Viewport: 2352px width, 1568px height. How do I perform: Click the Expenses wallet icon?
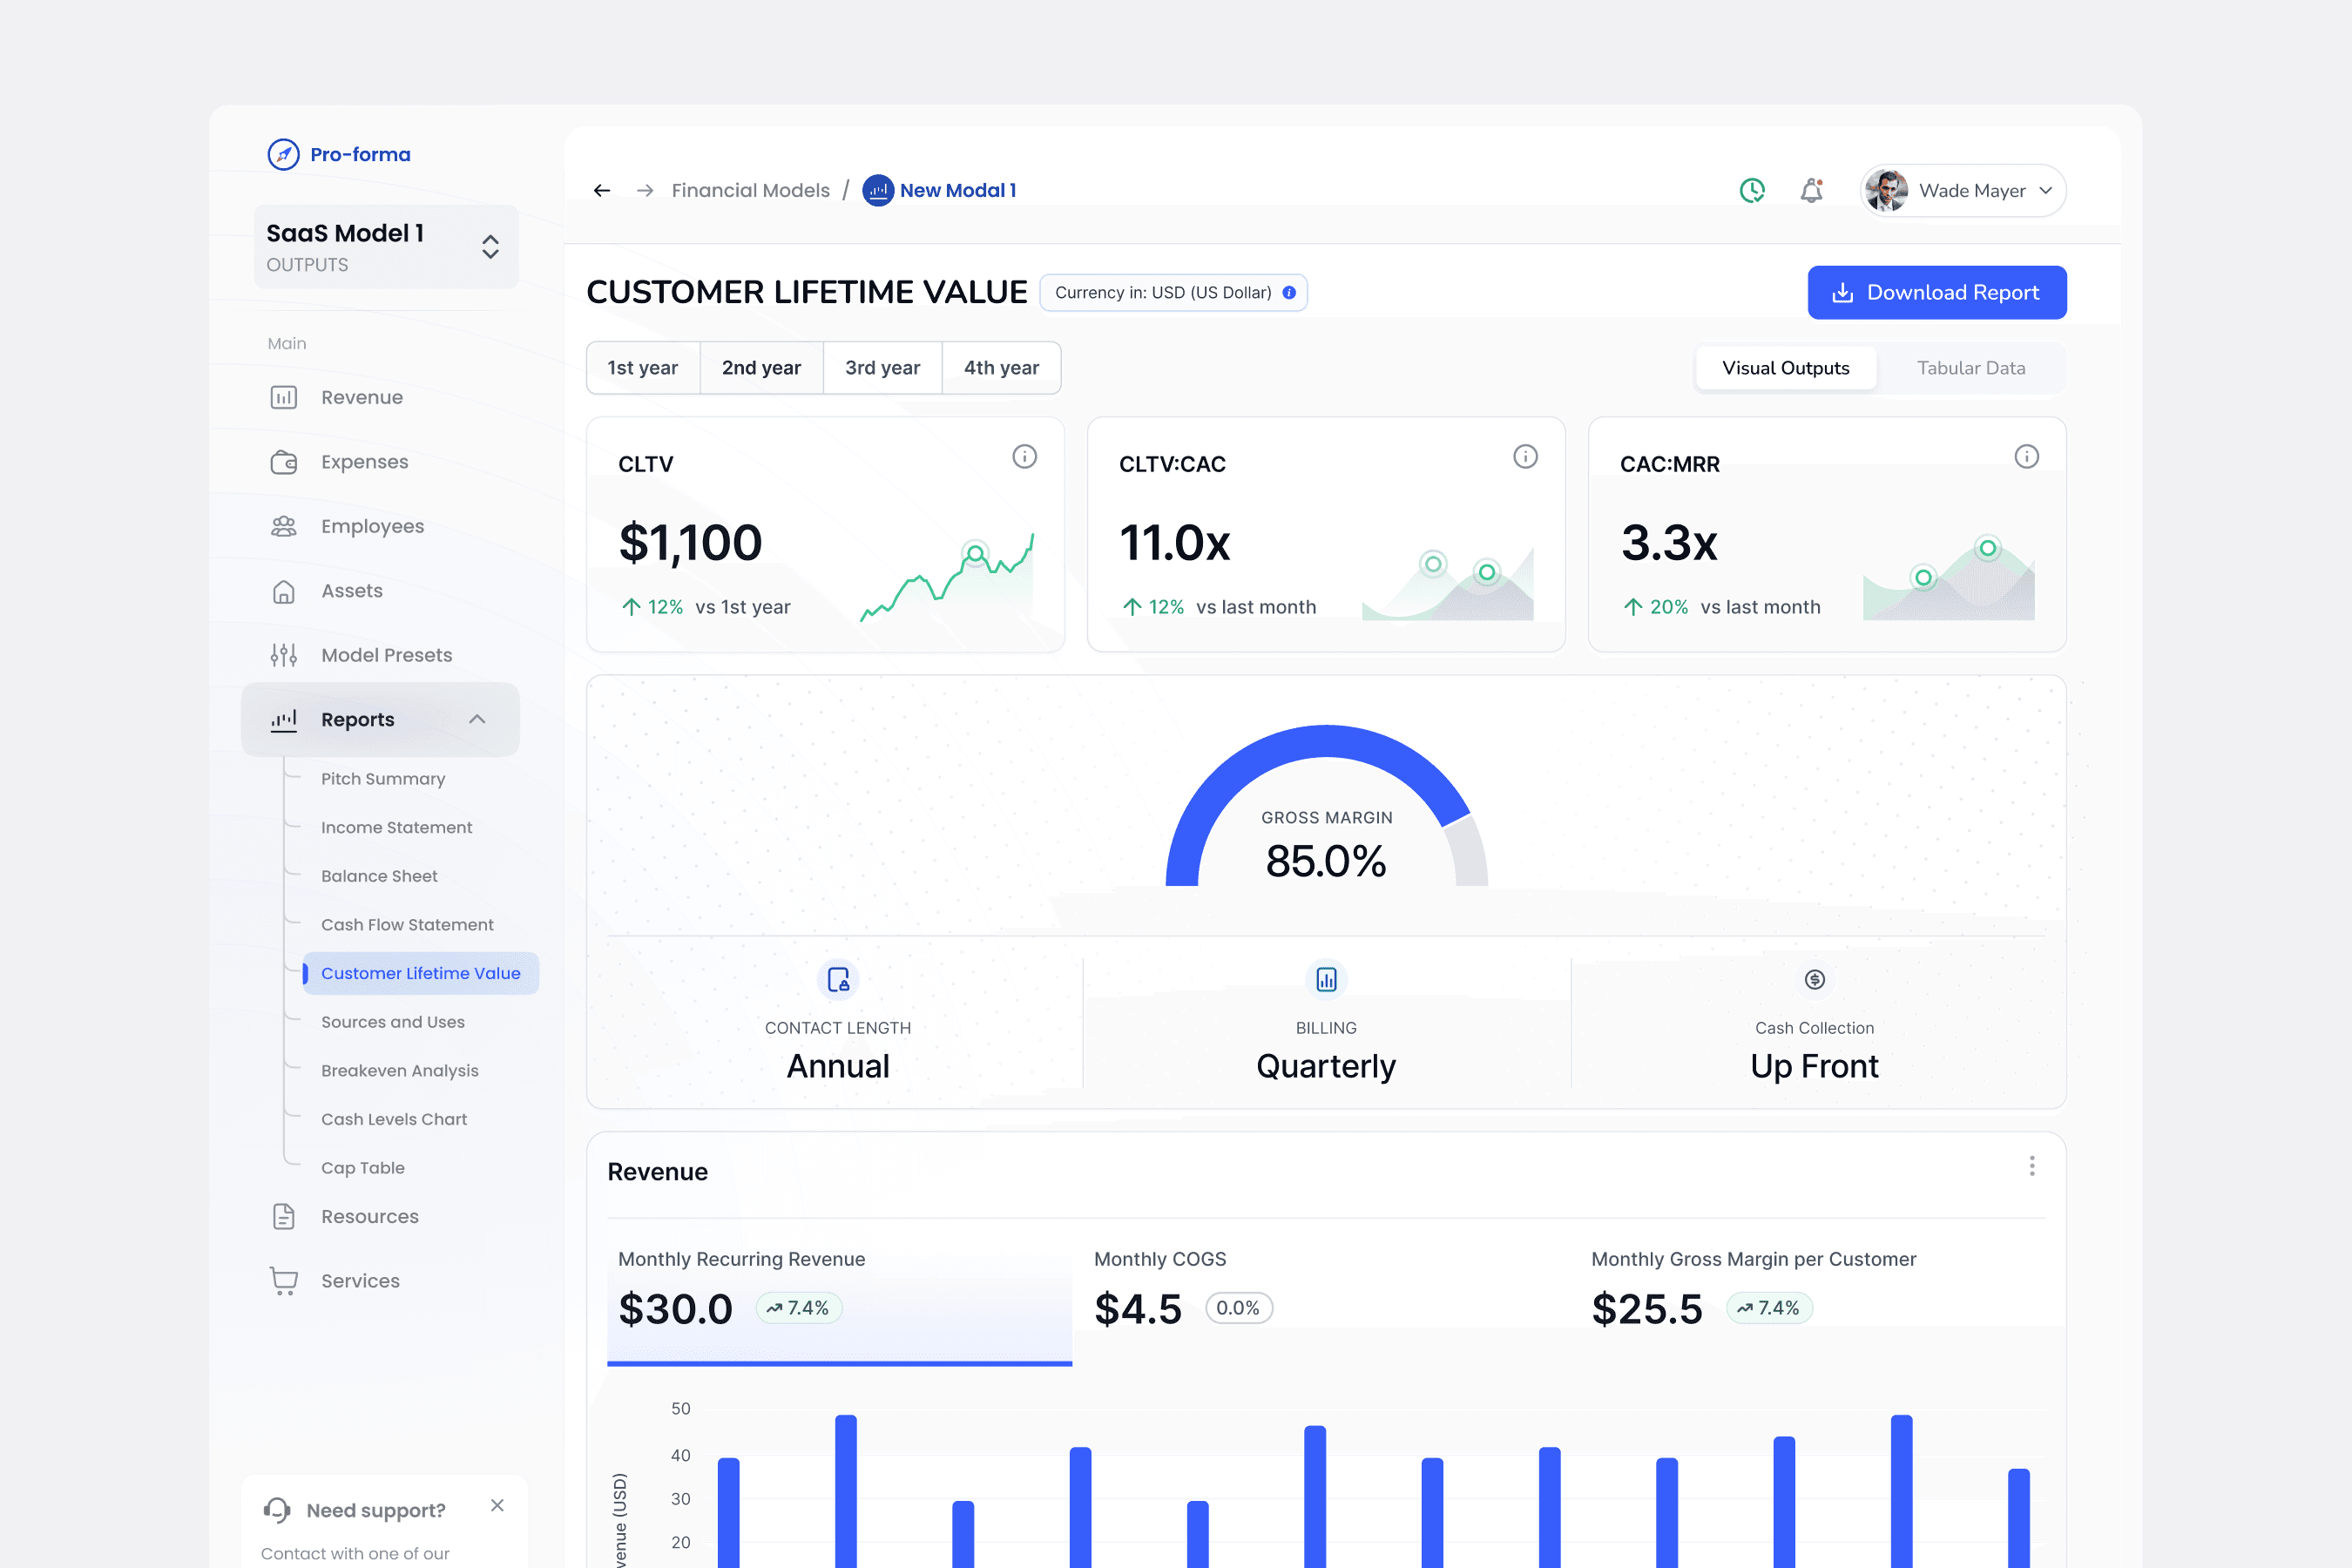pos(284,462)
